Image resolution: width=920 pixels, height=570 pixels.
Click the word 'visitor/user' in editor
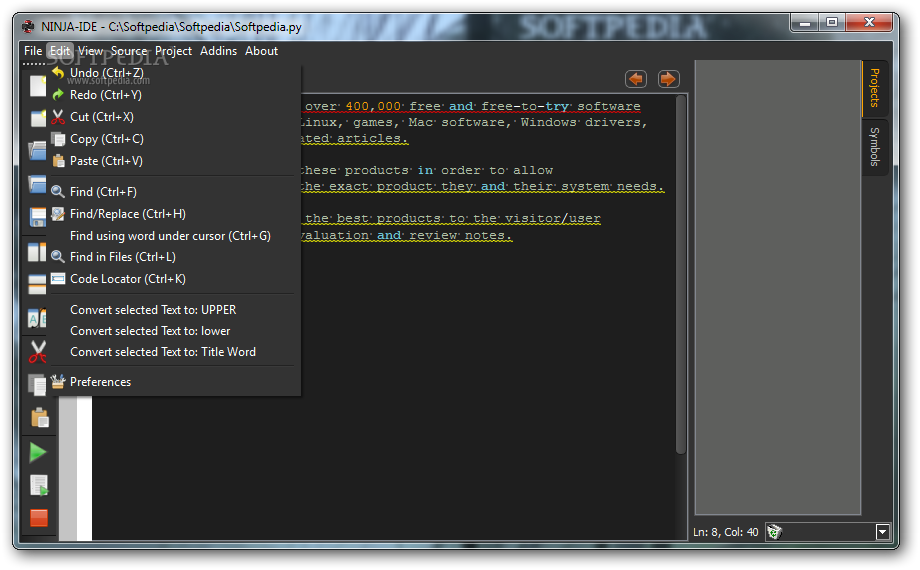click(553, 218)
